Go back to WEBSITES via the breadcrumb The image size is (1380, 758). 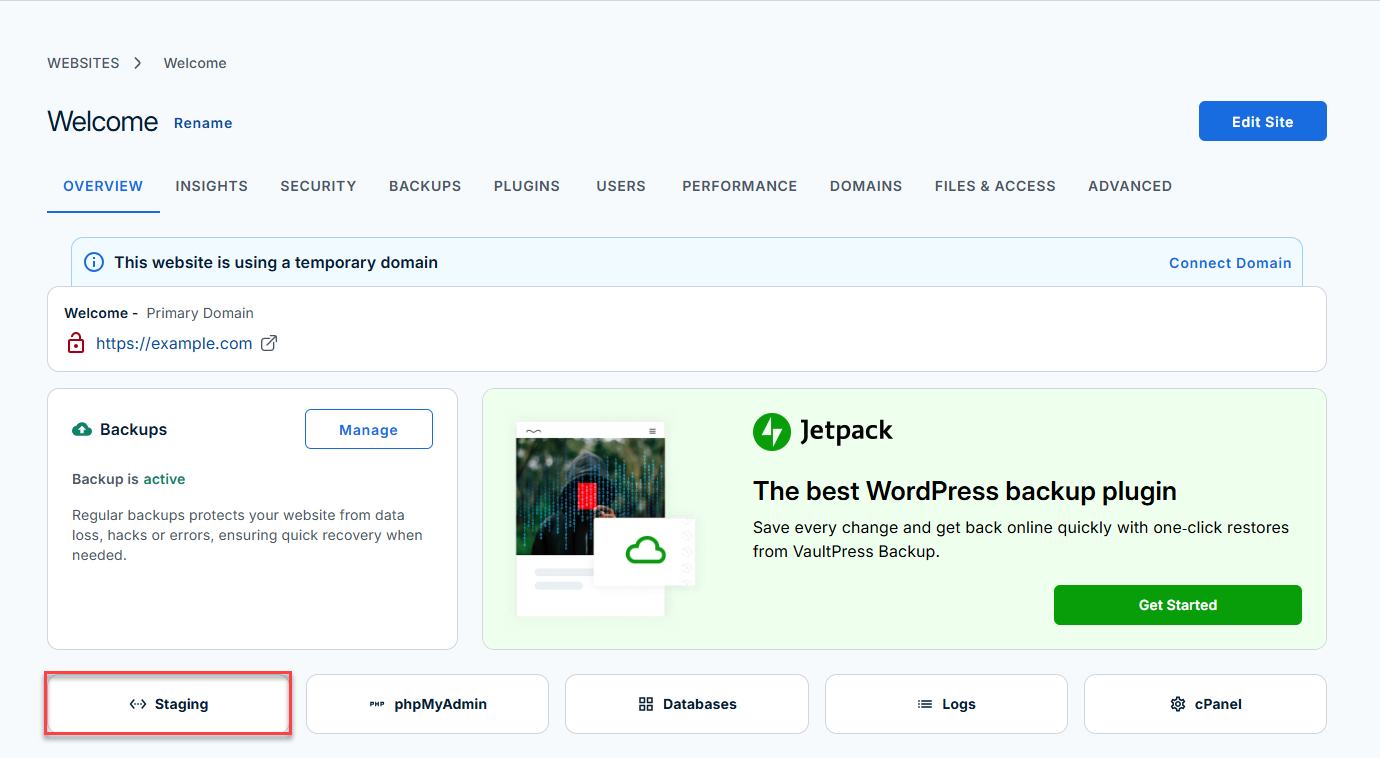[83, 63]
